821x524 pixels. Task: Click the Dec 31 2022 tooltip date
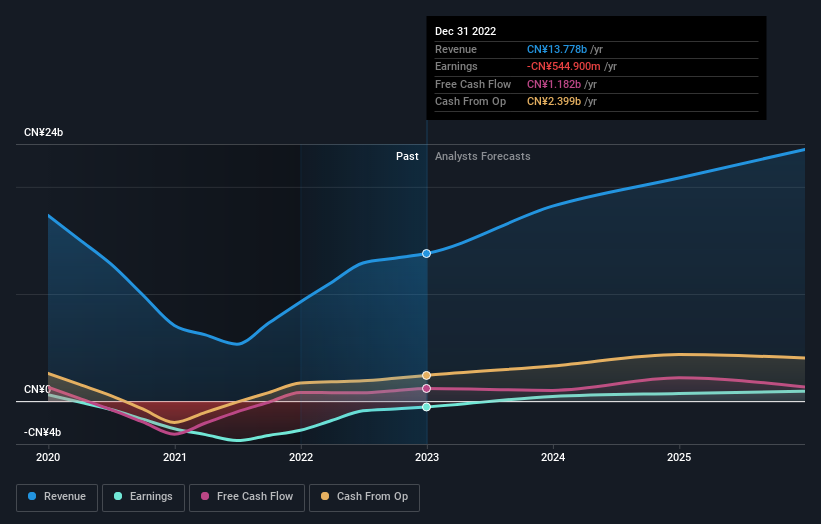click(465, 31)
